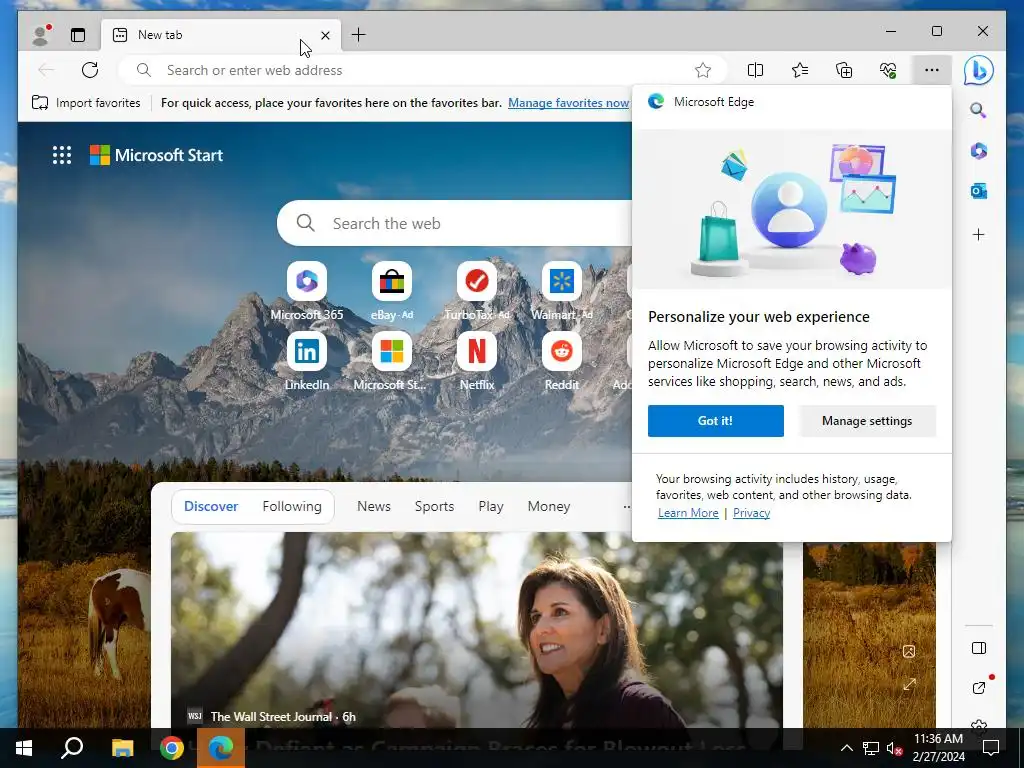Open LinkedIn quick link tile
Viewport: 1024px width, 768px height.
(307, 361)
